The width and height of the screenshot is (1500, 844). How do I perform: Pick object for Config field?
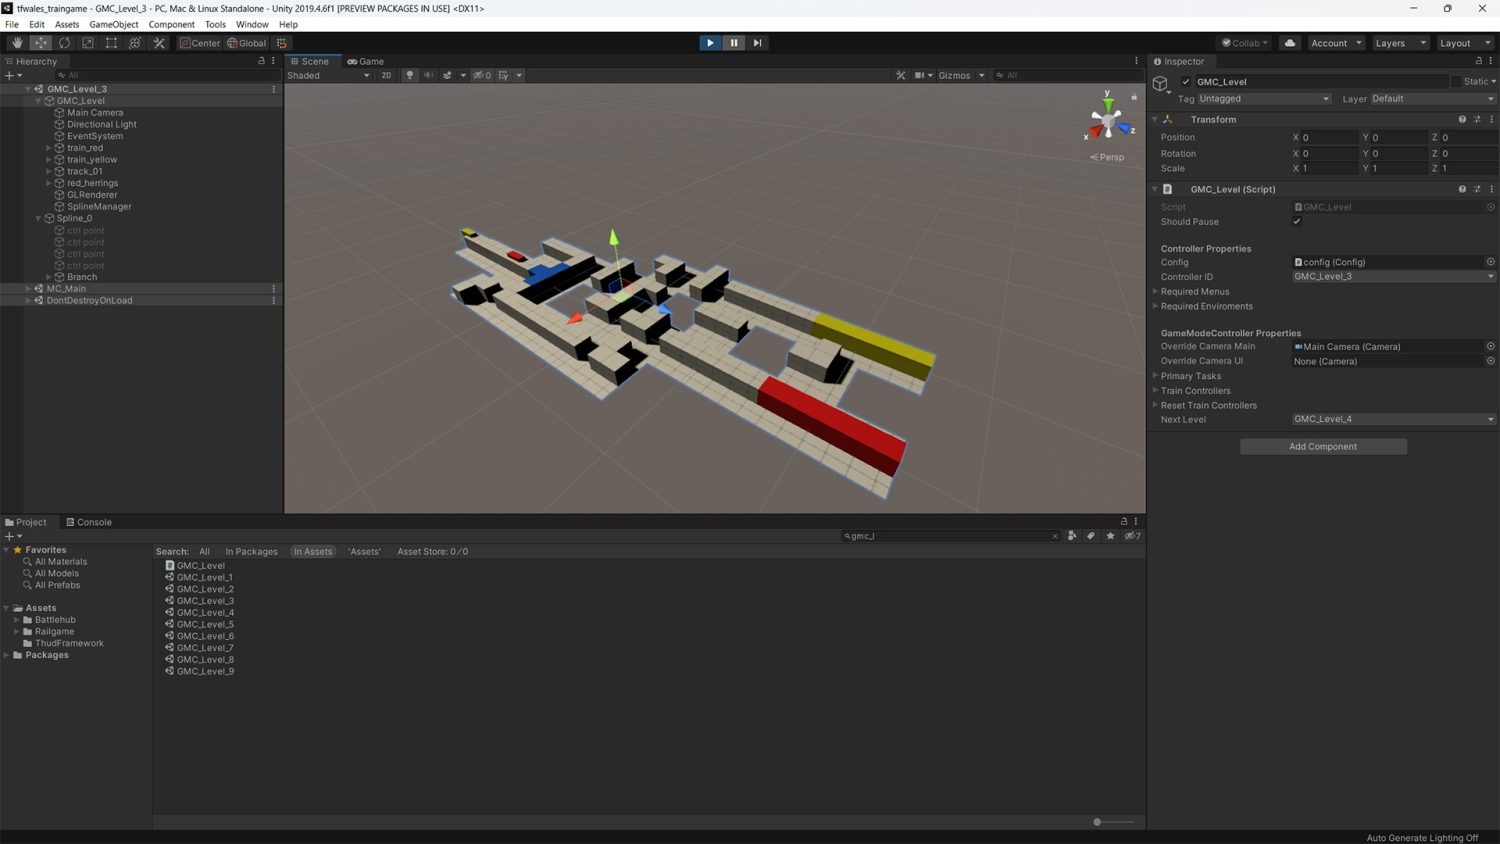[x=1490, y=262]
